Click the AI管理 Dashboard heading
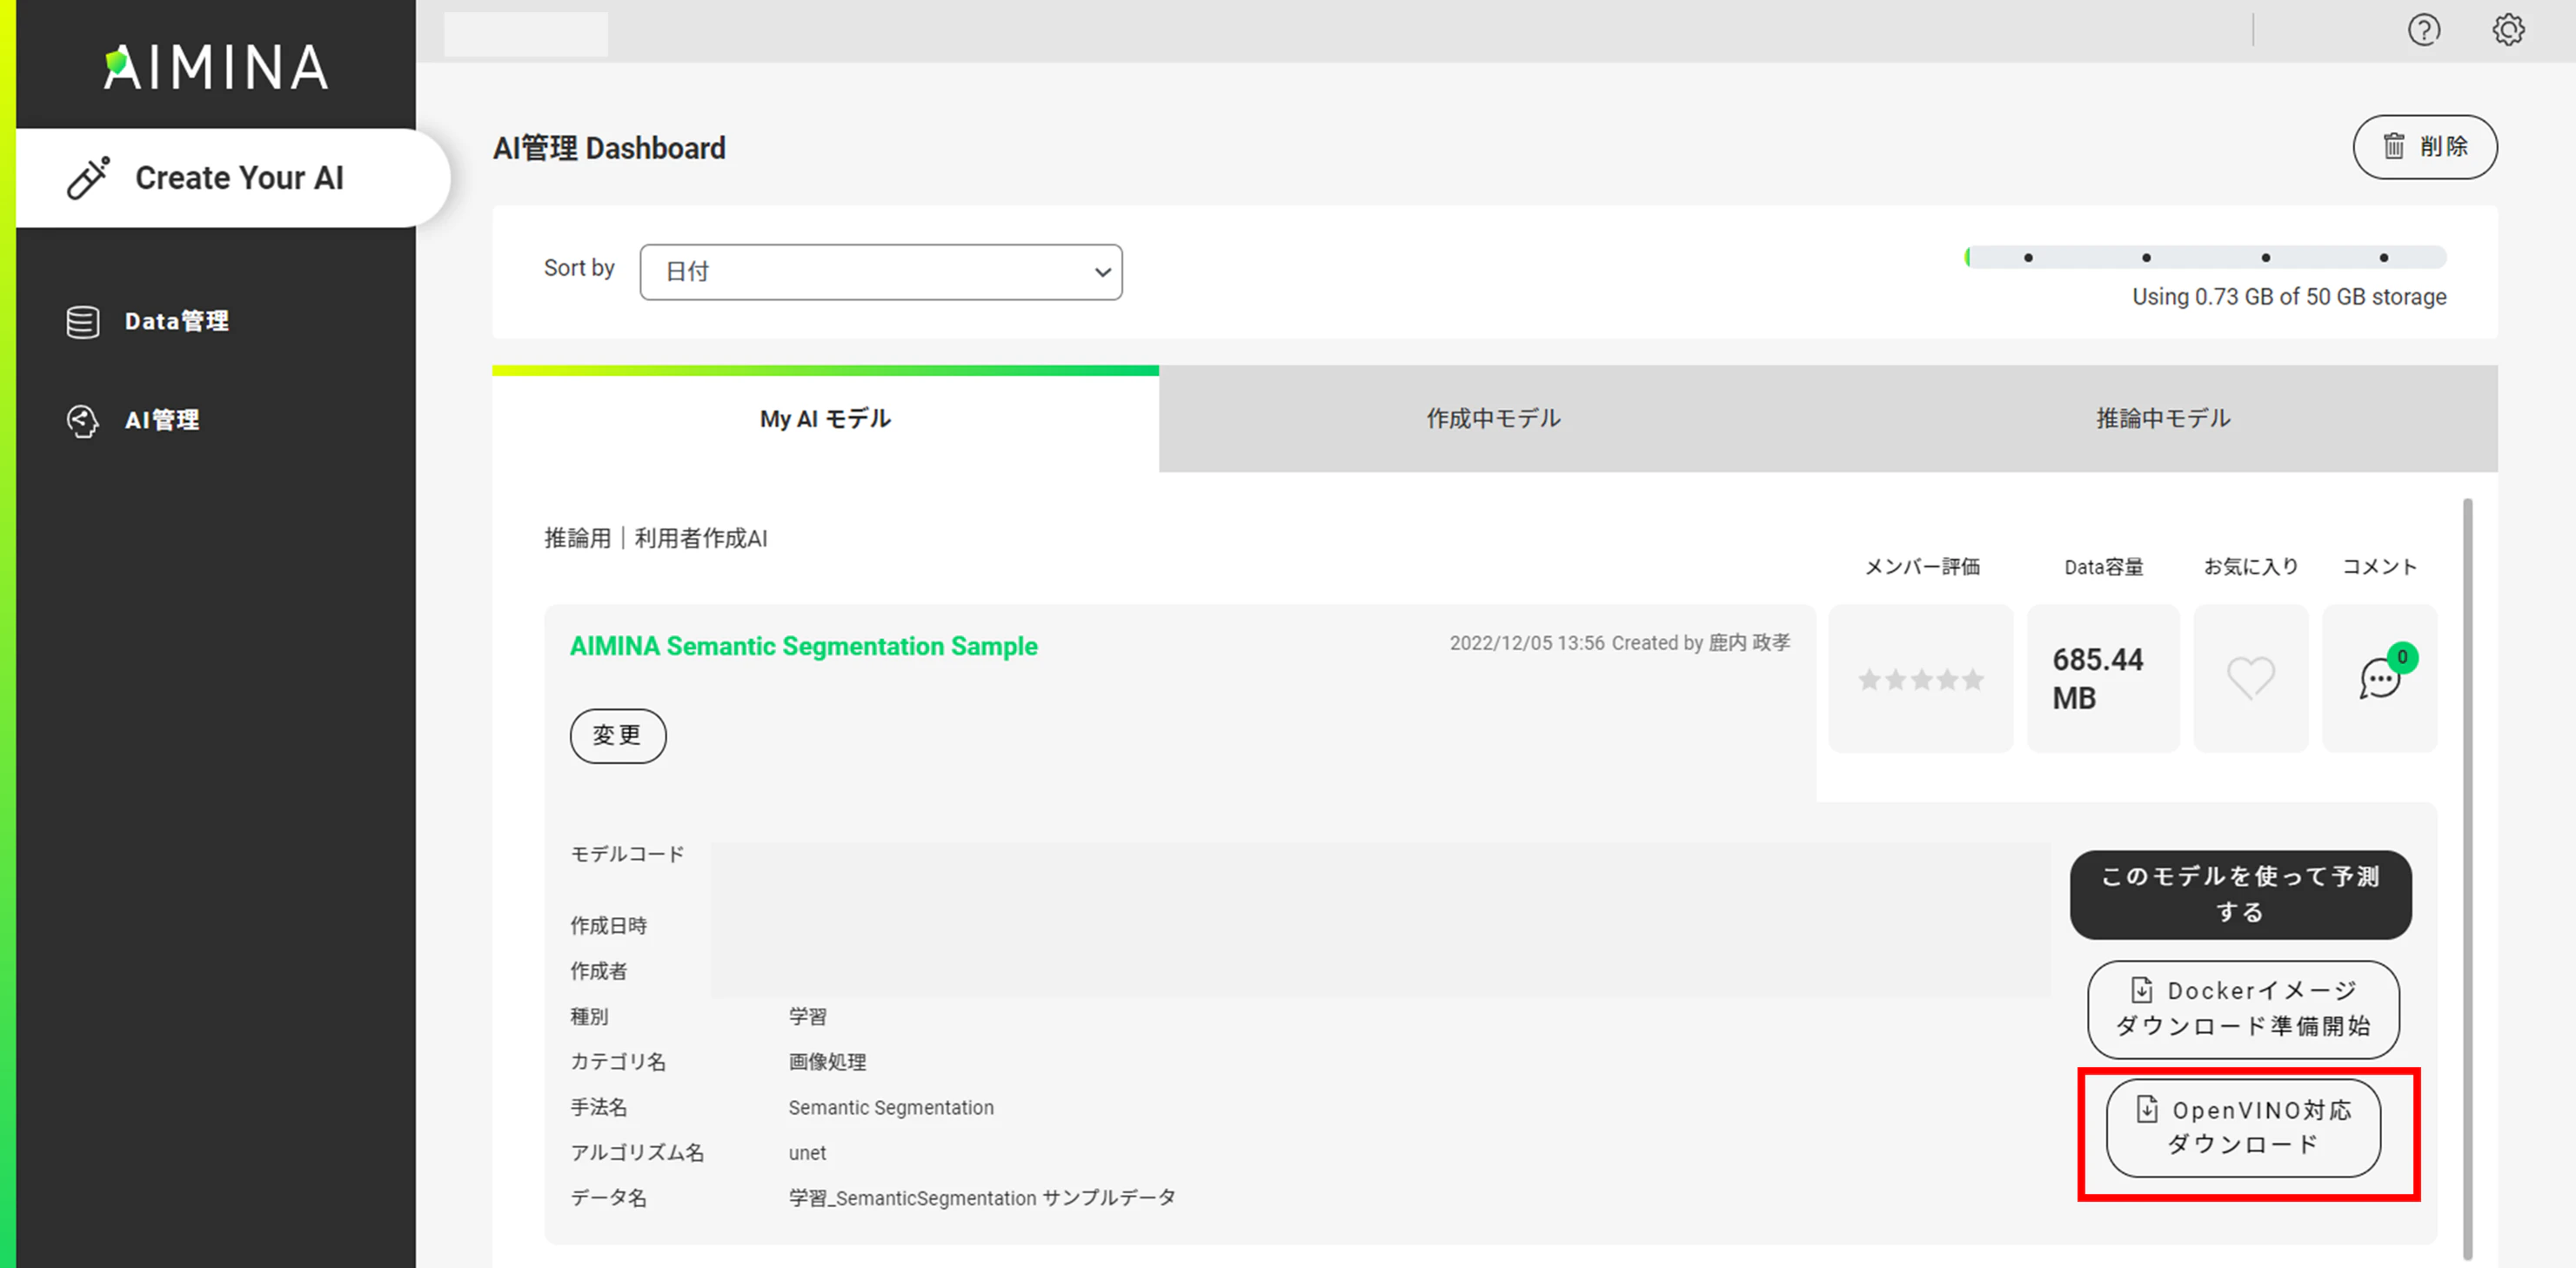2576x1268 pixels. coord(609,148)
